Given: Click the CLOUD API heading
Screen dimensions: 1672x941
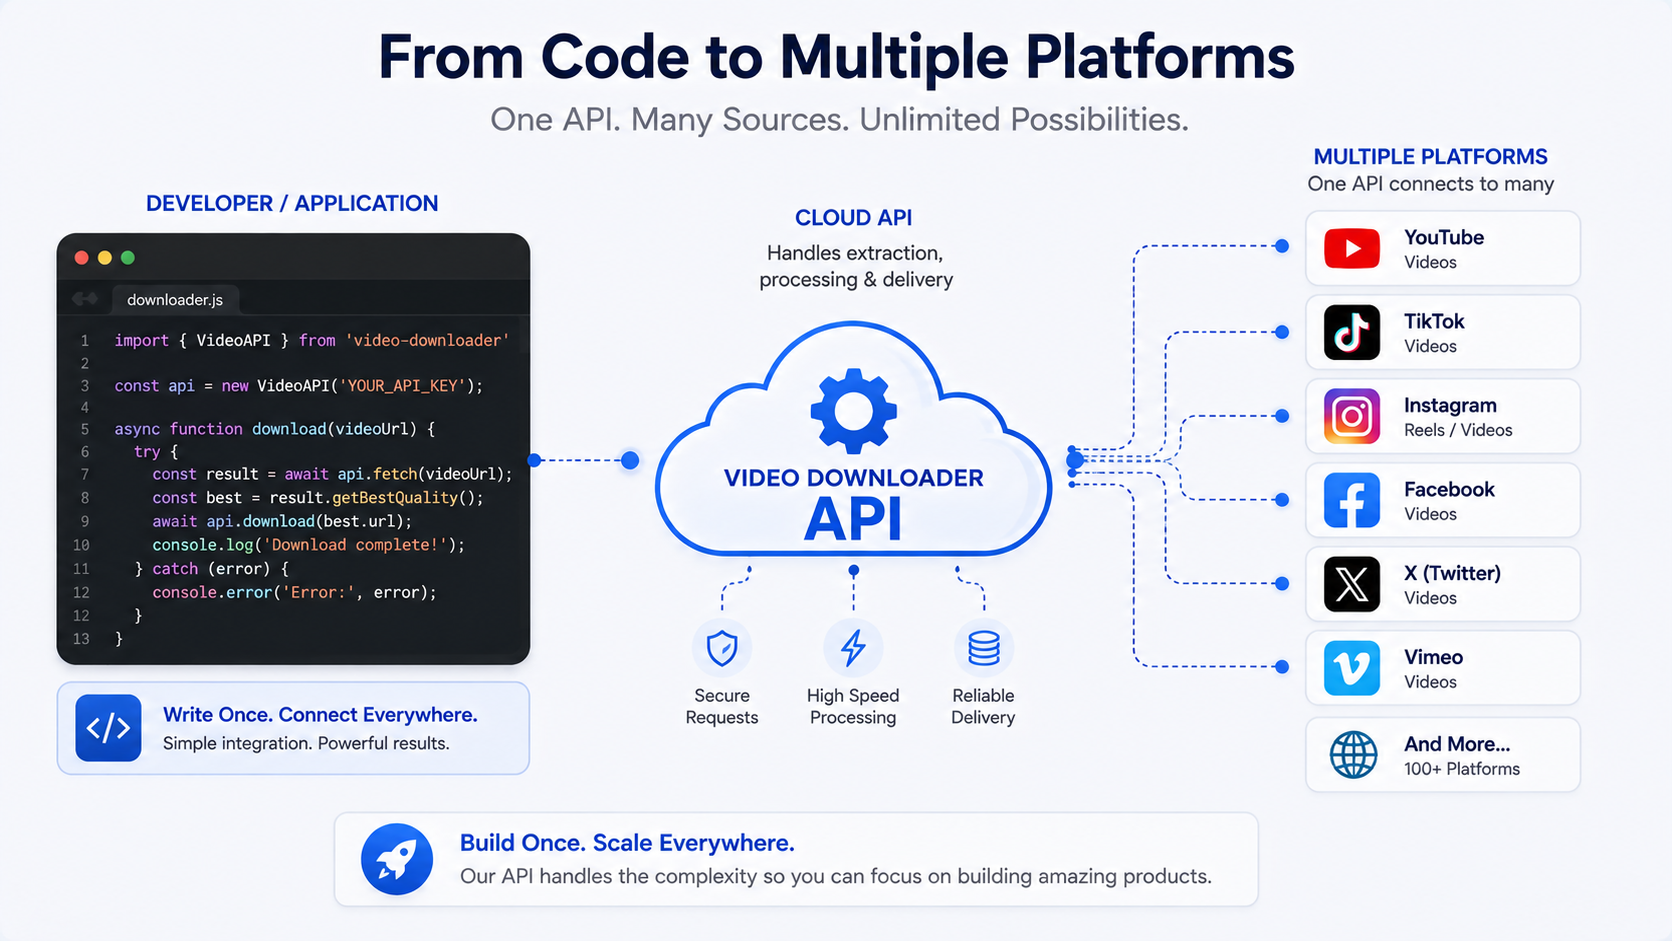Looking at the screenshot, I should pos(853,218).
